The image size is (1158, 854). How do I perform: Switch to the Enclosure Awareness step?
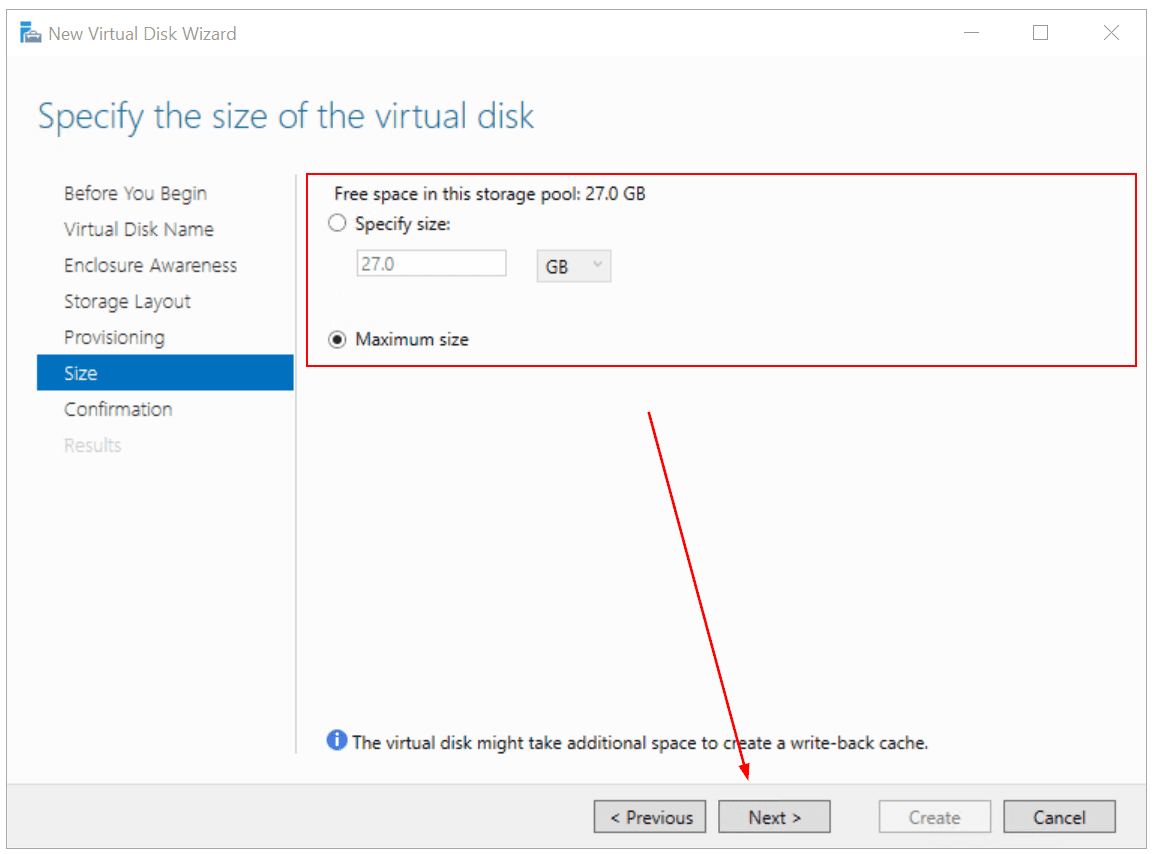(x=150, y=265)
